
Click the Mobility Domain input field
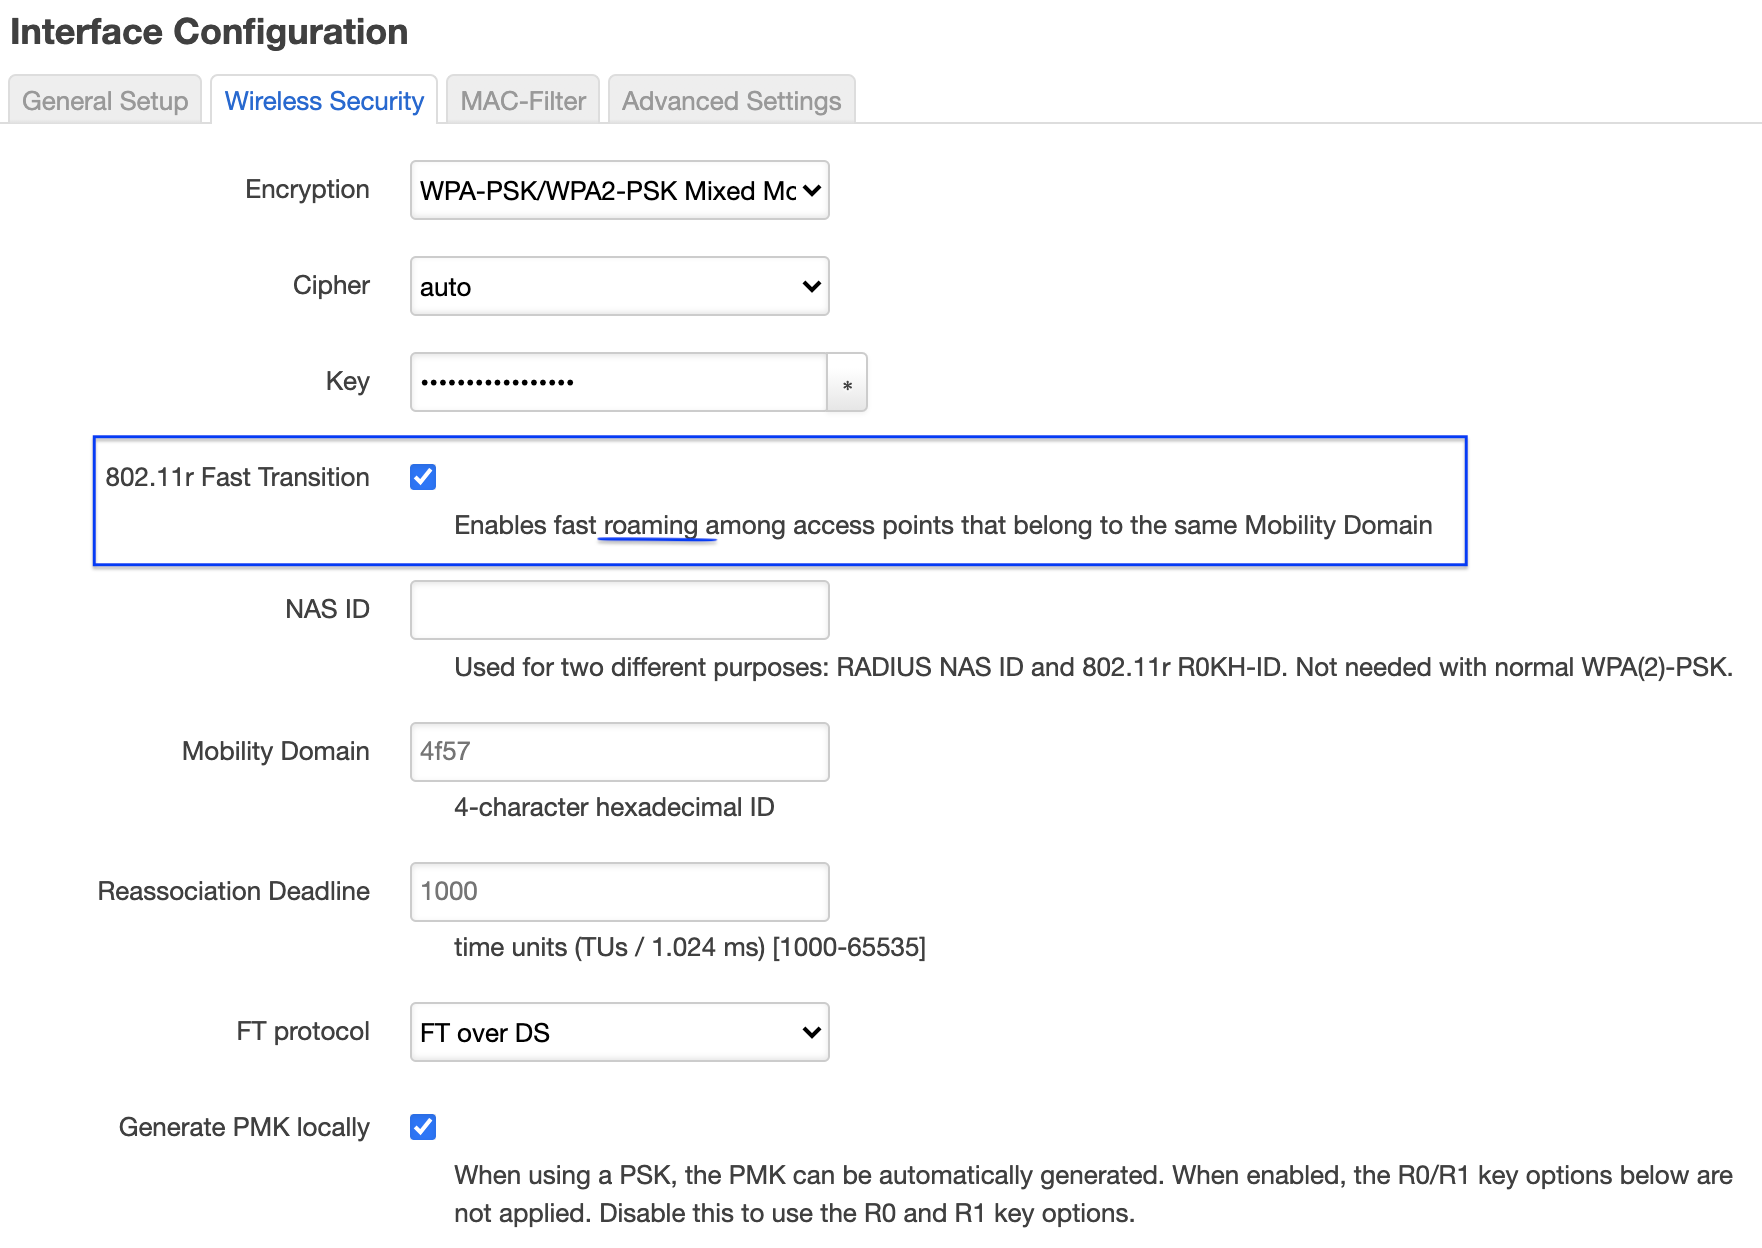pyautogui.click(x=619, y=752)
